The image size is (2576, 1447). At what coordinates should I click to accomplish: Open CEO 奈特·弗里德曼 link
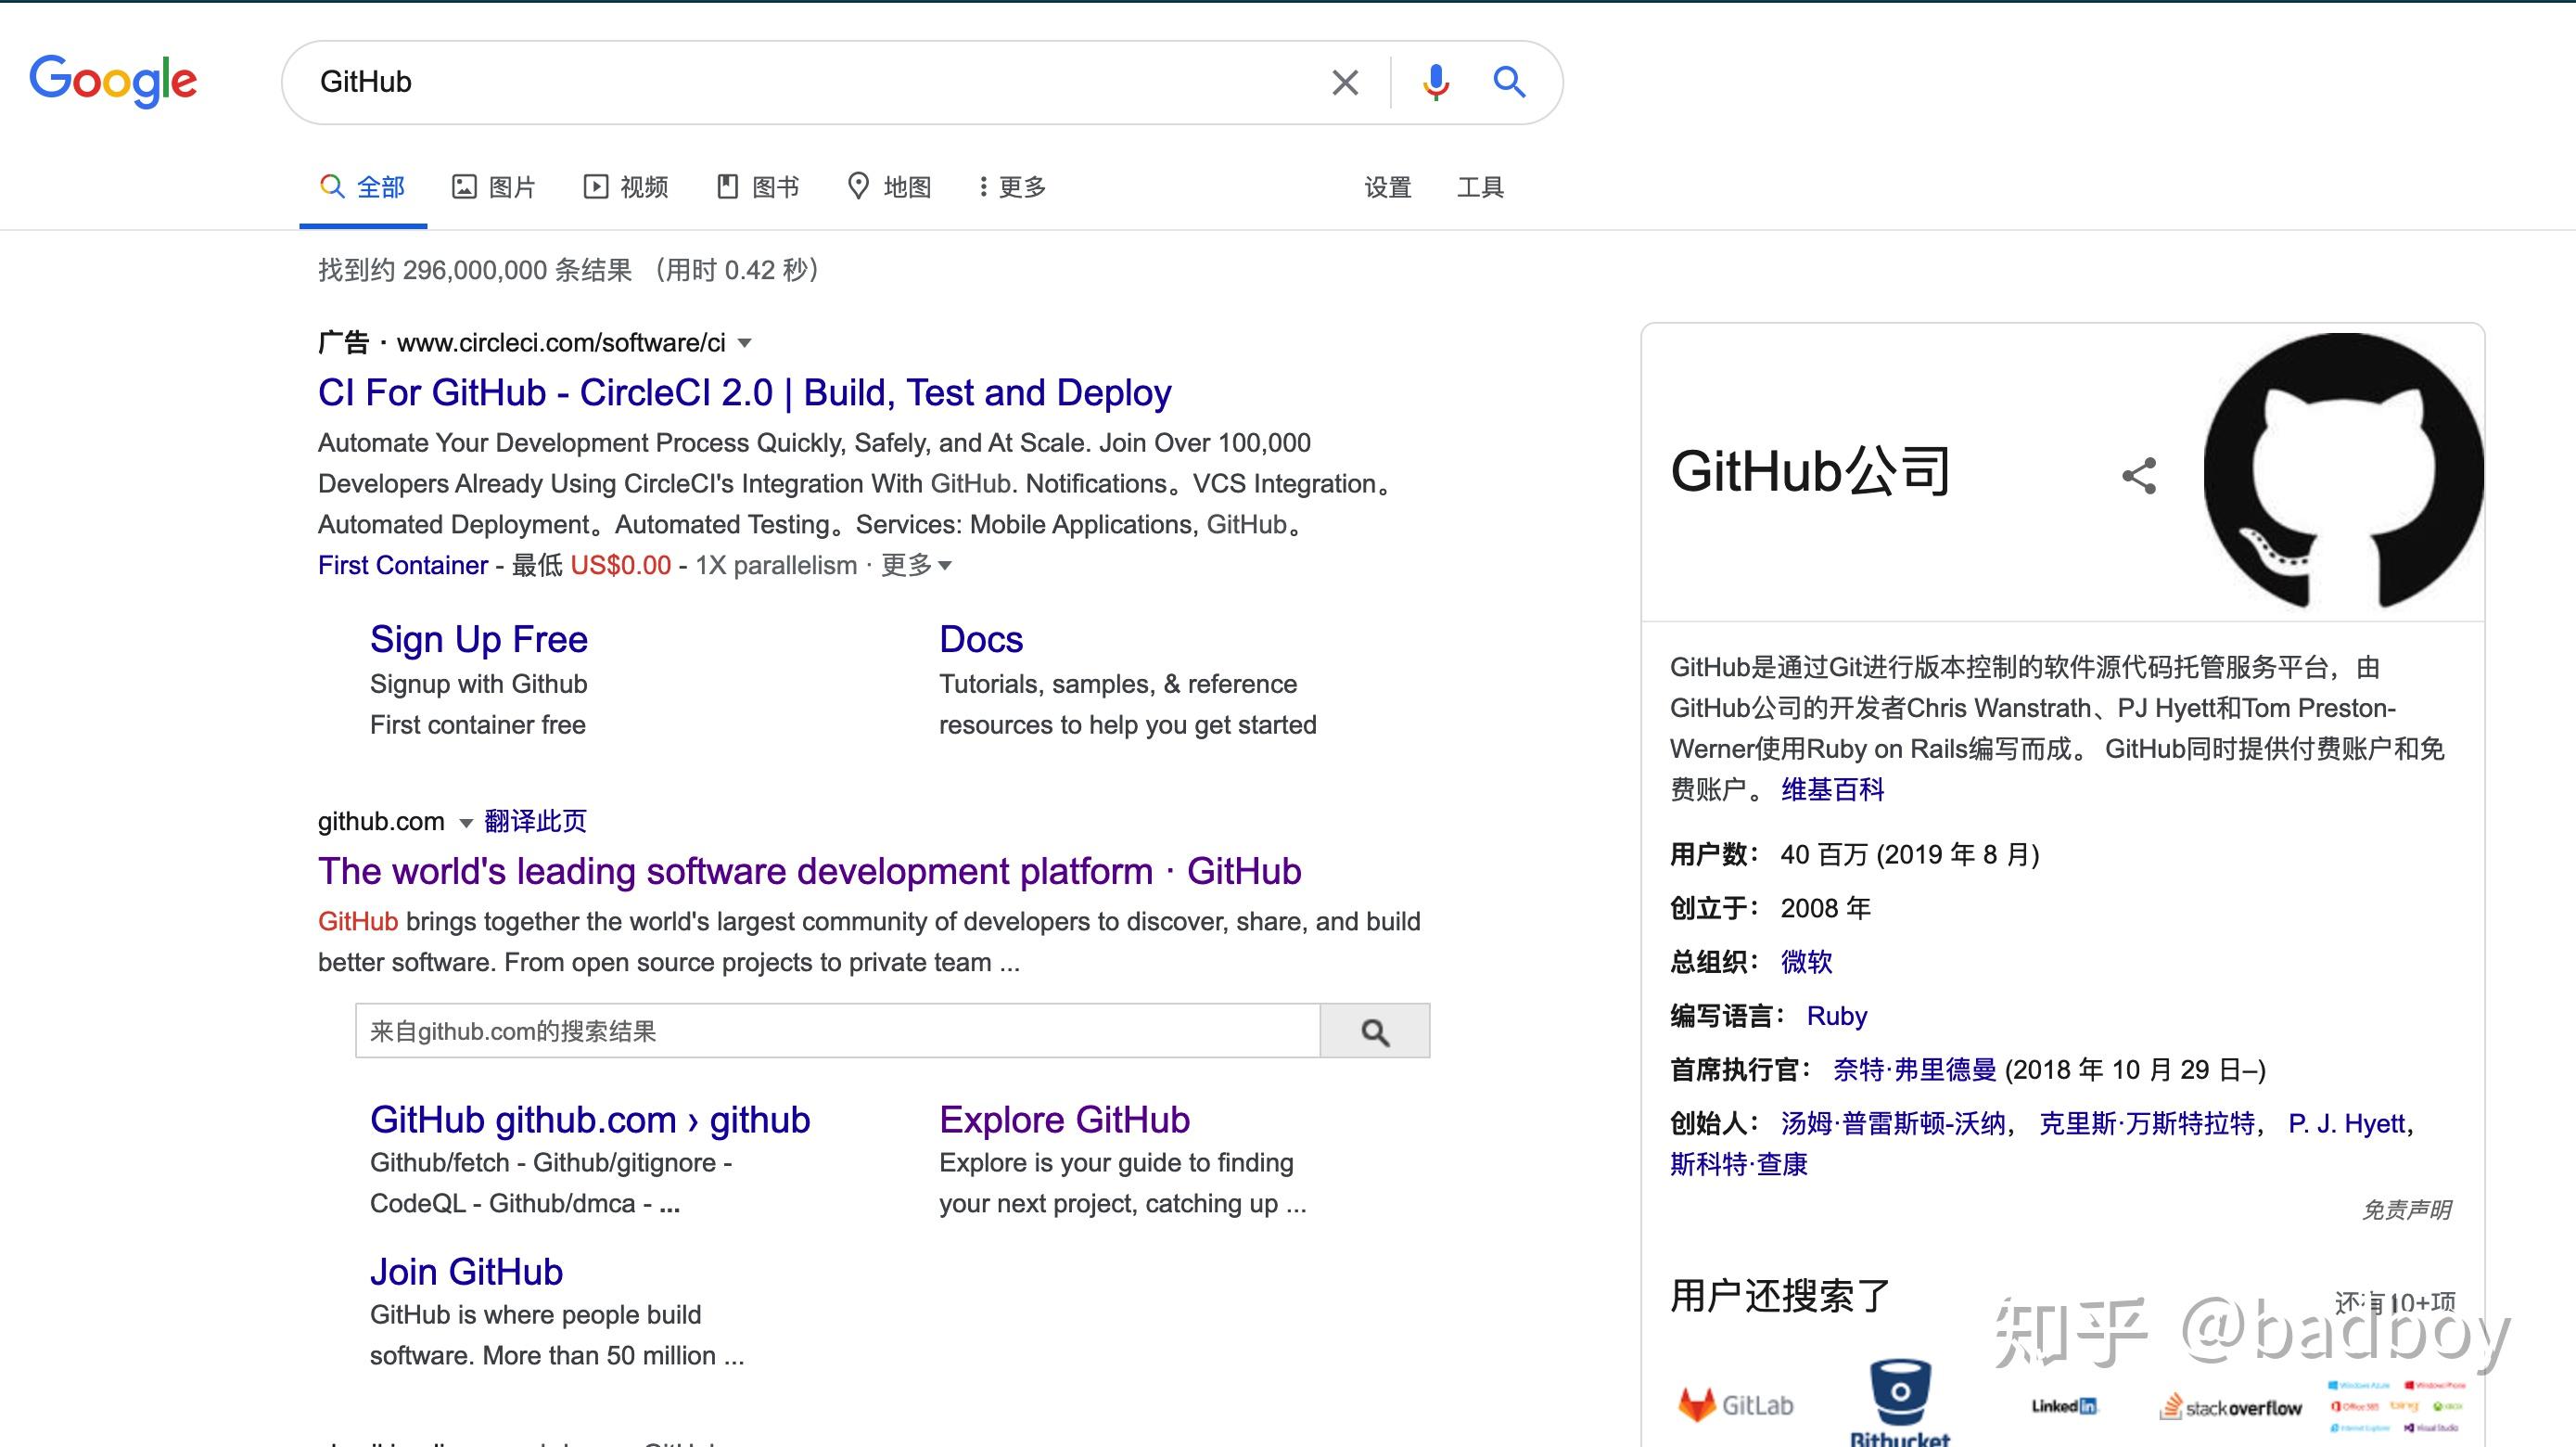coord(1914,1070)
